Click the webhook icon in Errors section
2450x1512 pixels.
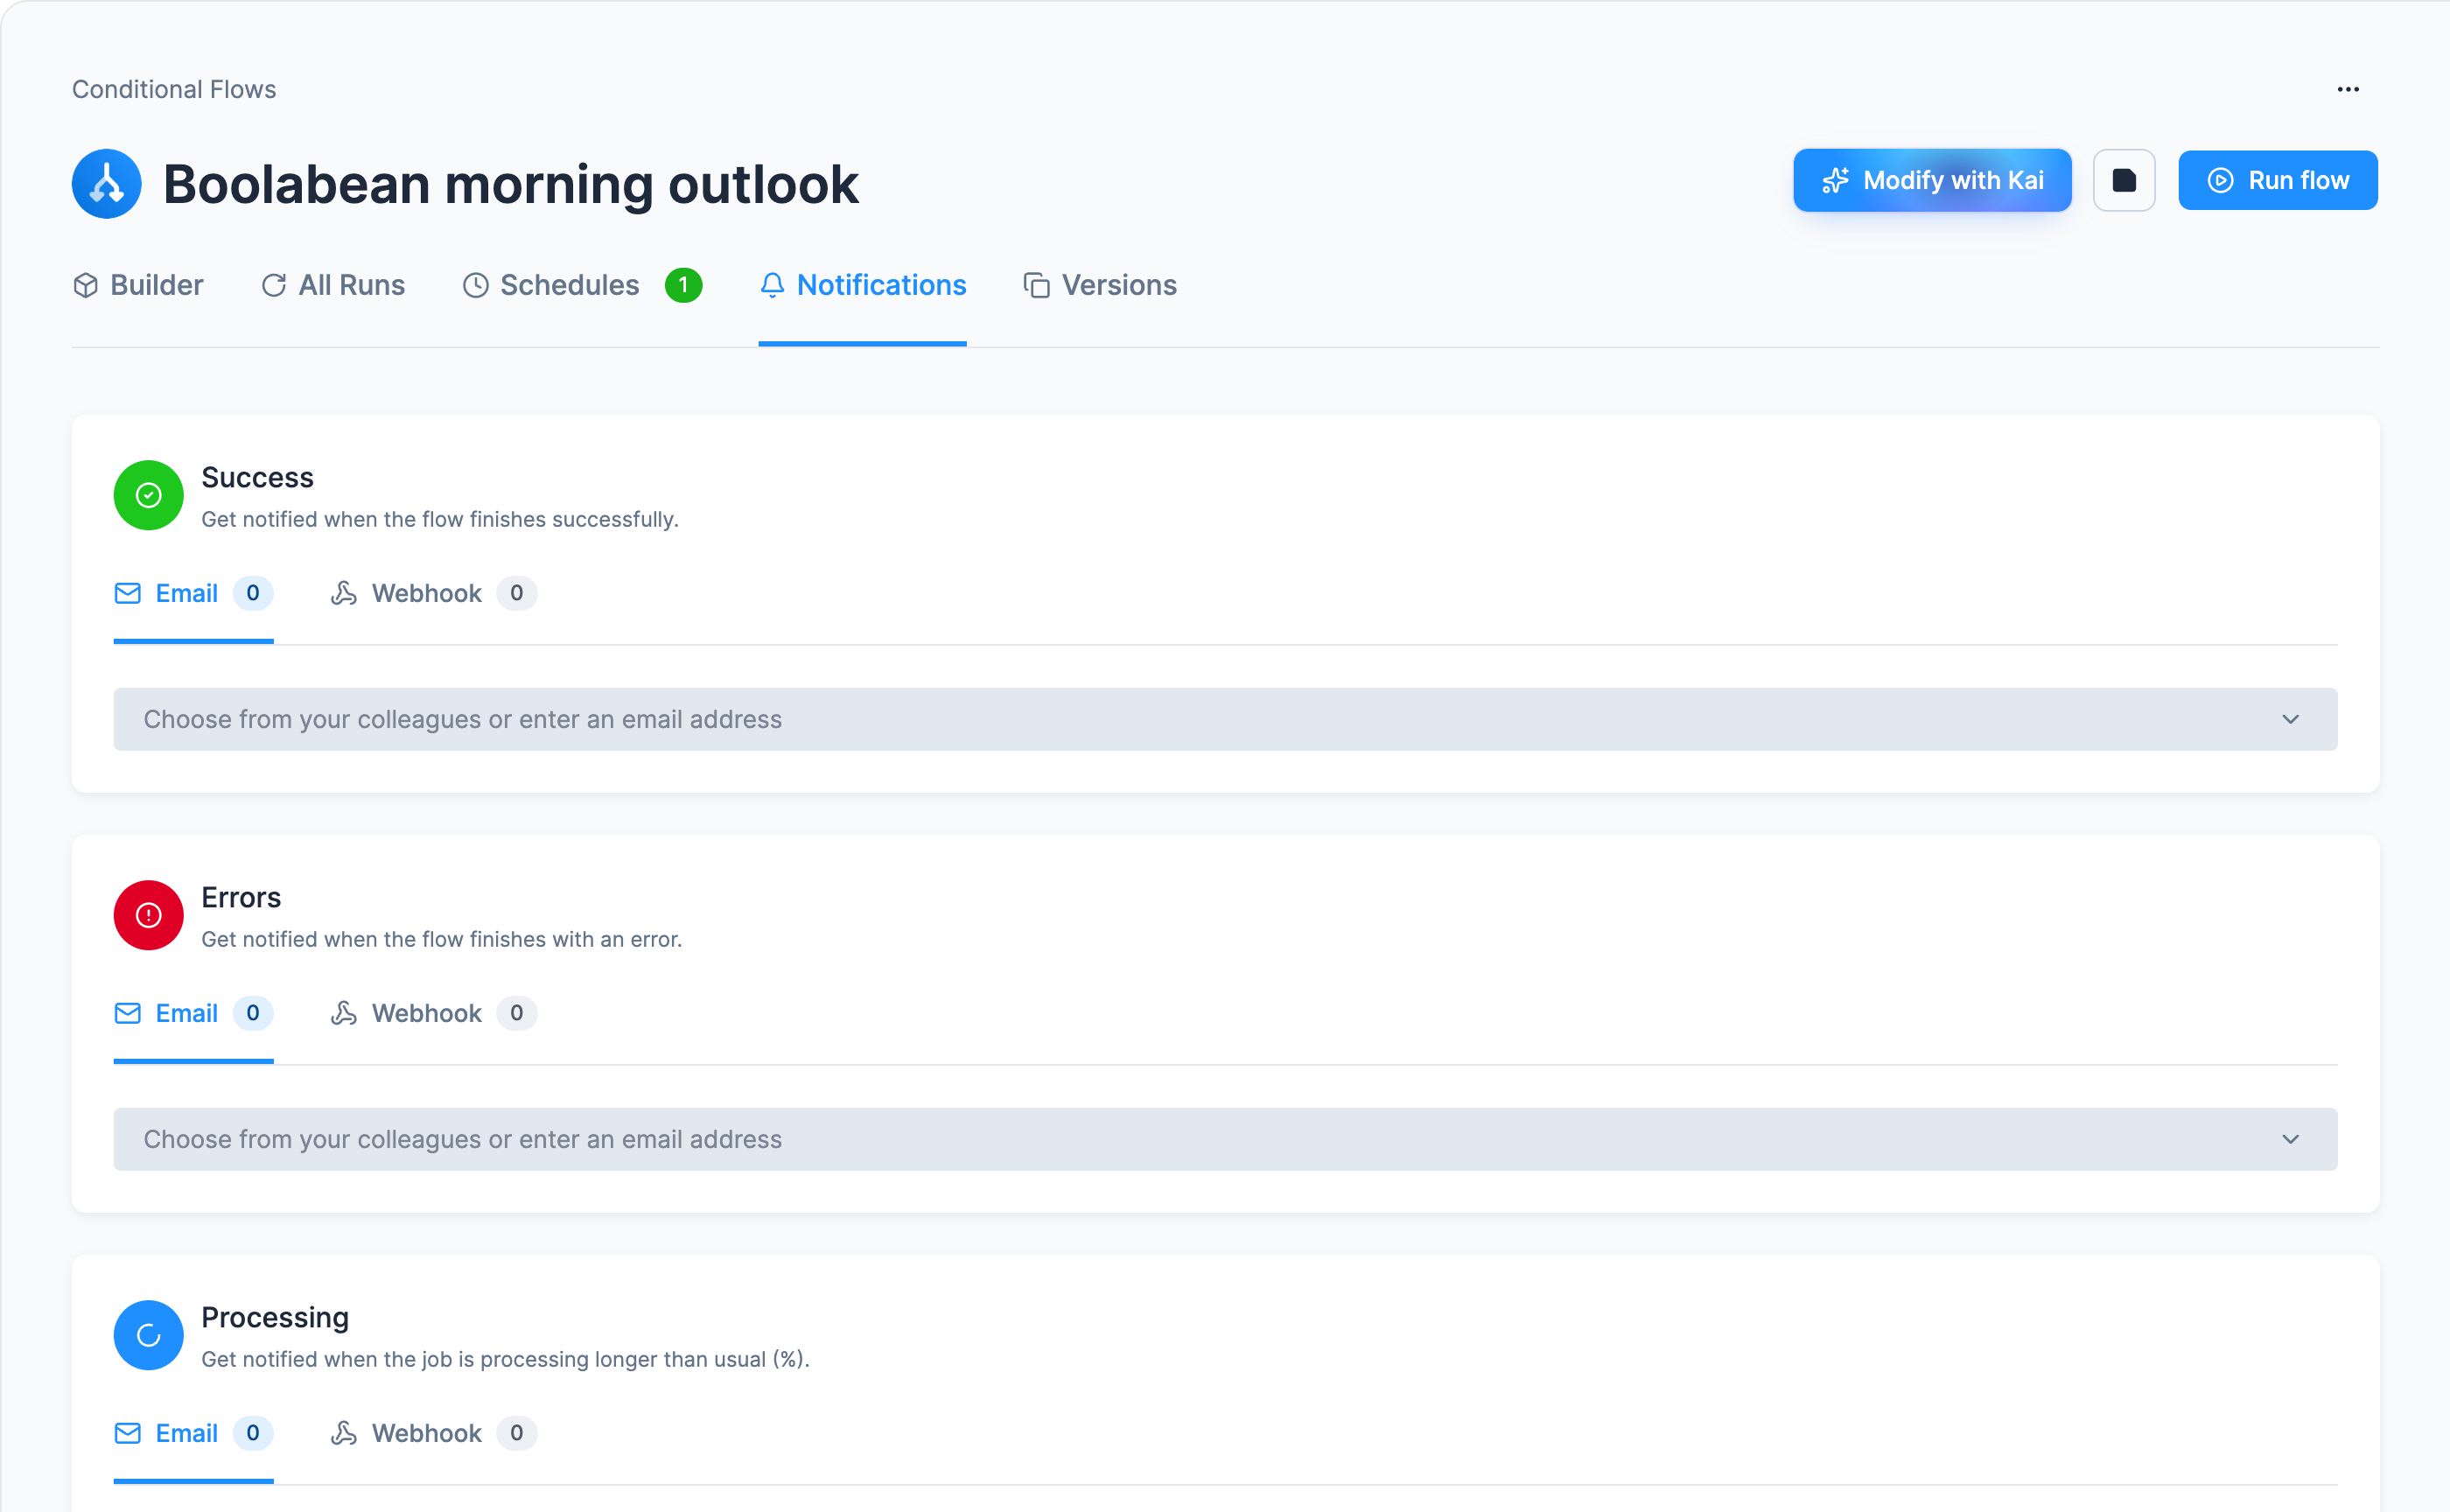point(344,1013)
